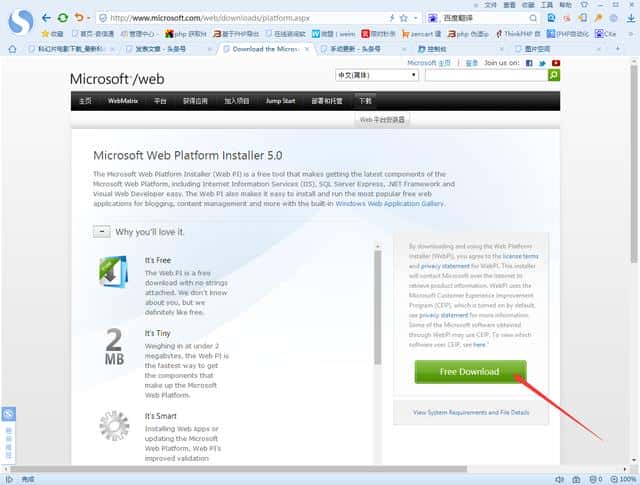Open the language dropdown 中文(简体)
Image resolution: width=640 pixels, height=485 pixels.
coord(377,75)
